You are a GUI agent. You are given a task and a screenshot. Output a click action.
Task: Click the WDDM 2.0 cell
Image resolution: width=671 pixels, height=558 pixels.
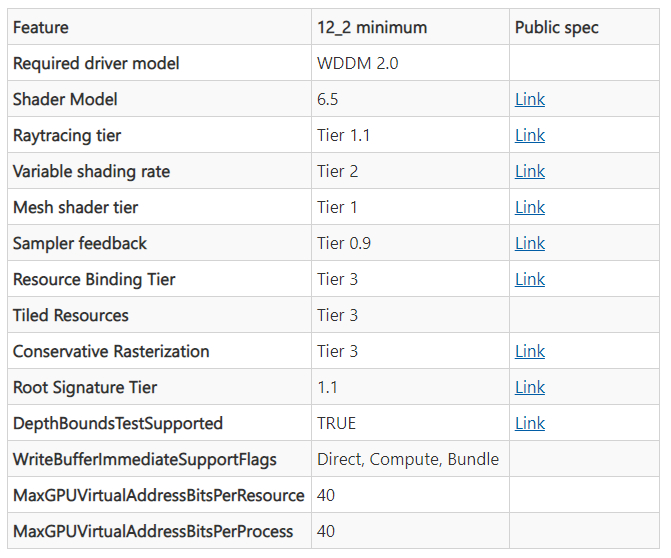click(x=358, y=64)
